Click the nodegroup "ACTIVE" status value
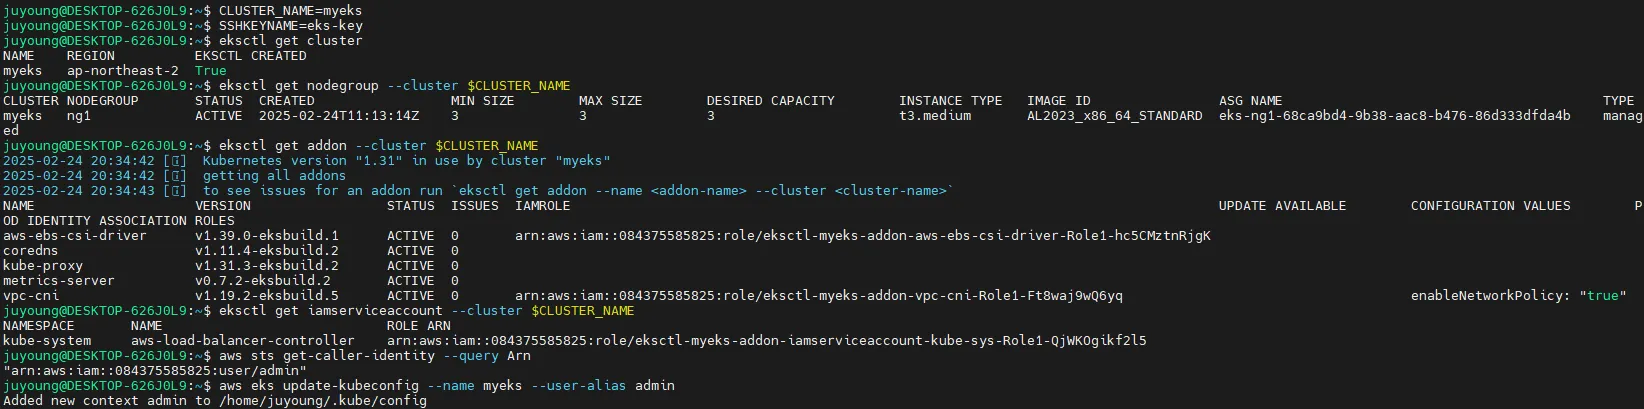The image size is (1644, 409). pos(219,116)
